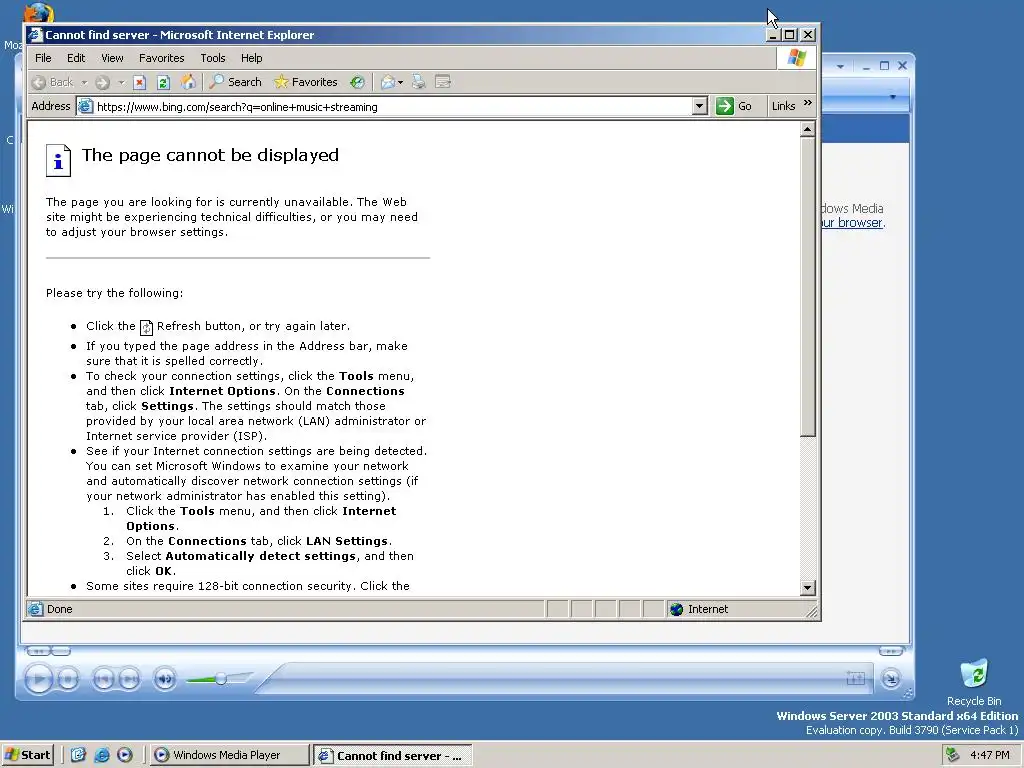Click Play in Windows Media Player
Image resolution: width=1024 pixels, height=768 pixels.
39,679
